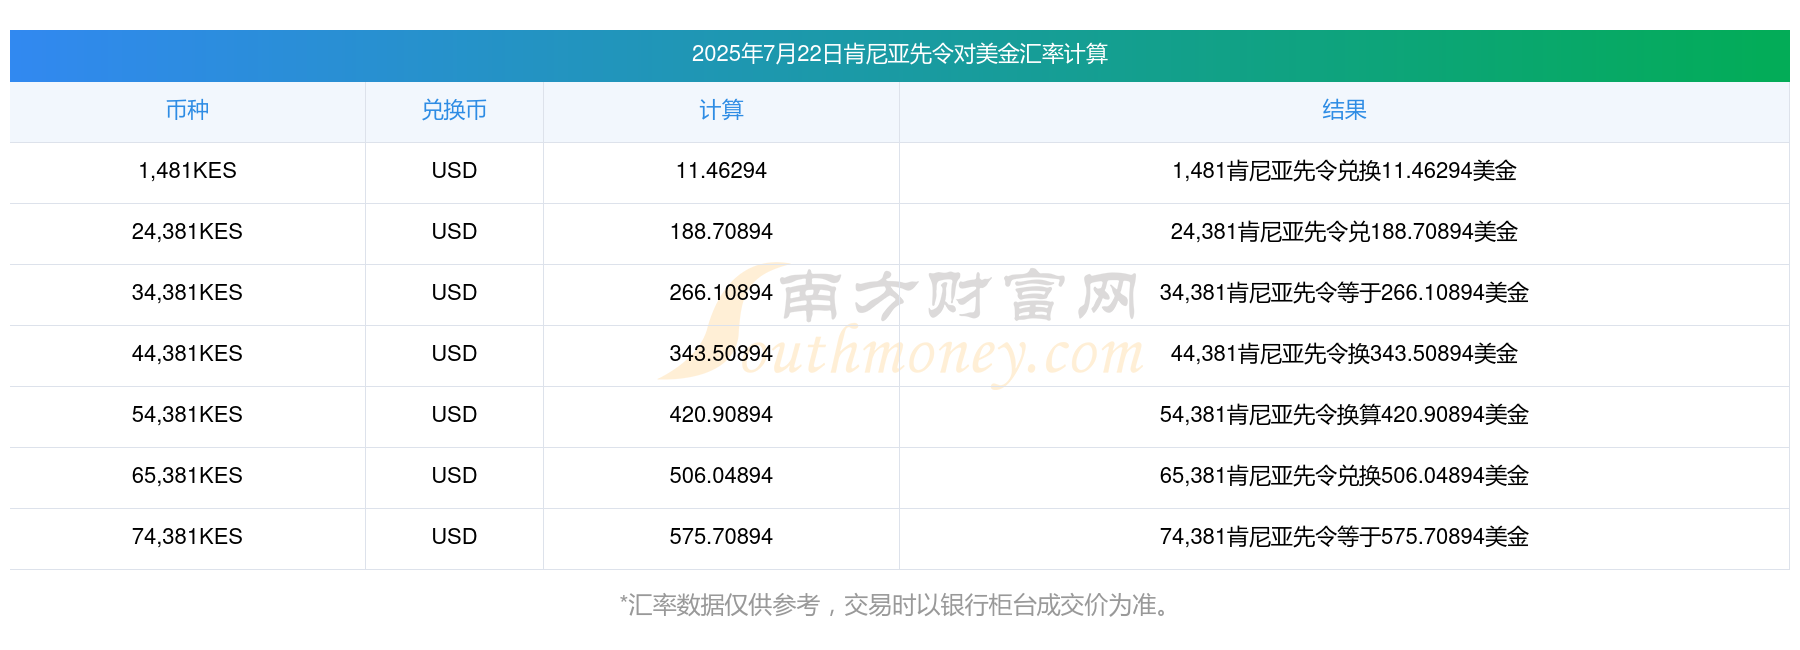
Task: Click USD in the 34,381KES row
Action: click(x=454, y=293)
